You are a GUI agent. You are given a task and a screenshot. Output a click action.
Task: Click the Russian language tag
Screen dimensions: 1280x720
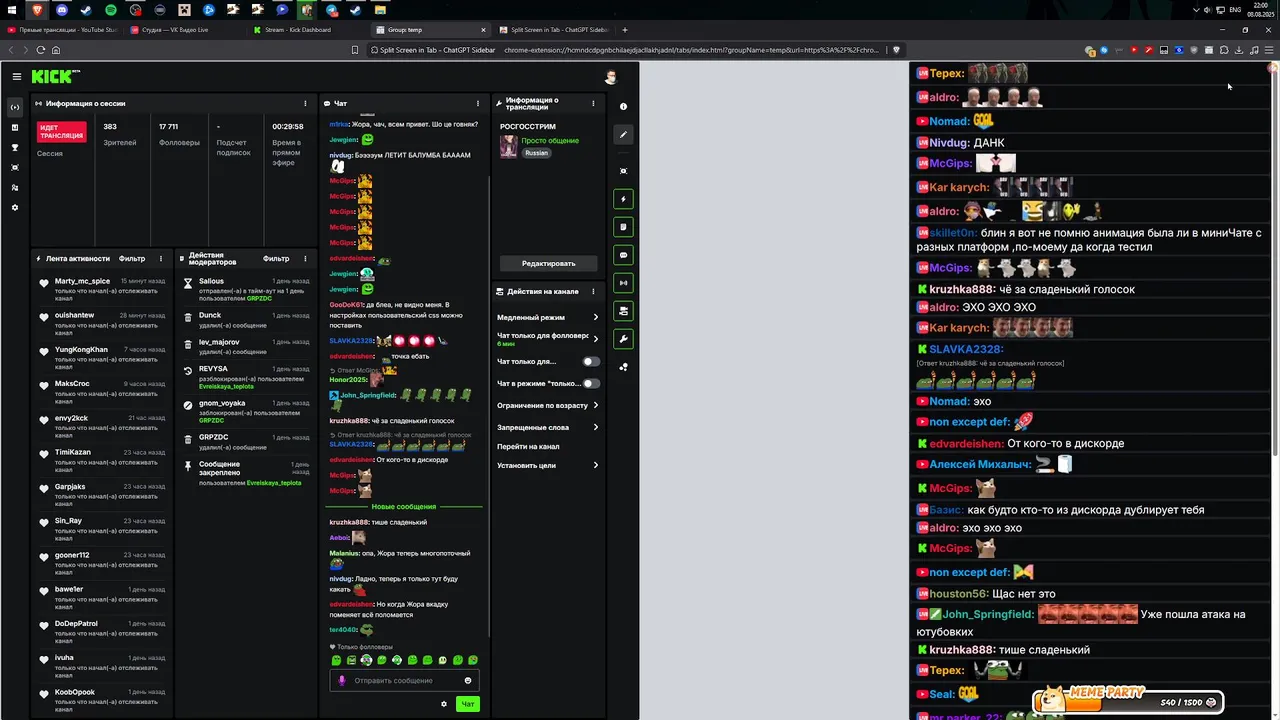click(537, 153)
